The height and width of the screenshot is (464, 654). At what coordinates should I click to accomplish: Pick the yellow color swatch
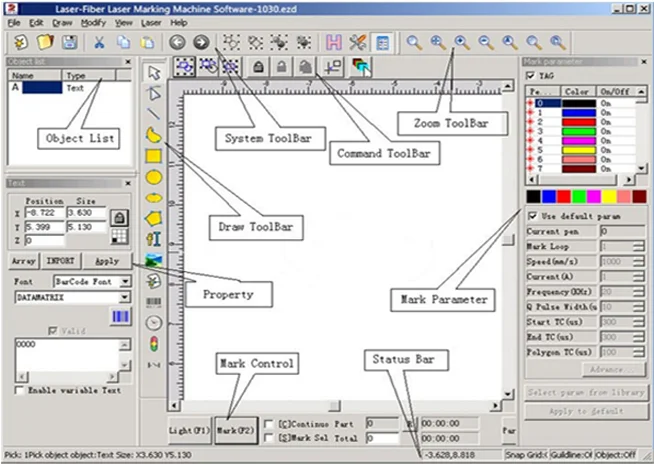(593, 197)
